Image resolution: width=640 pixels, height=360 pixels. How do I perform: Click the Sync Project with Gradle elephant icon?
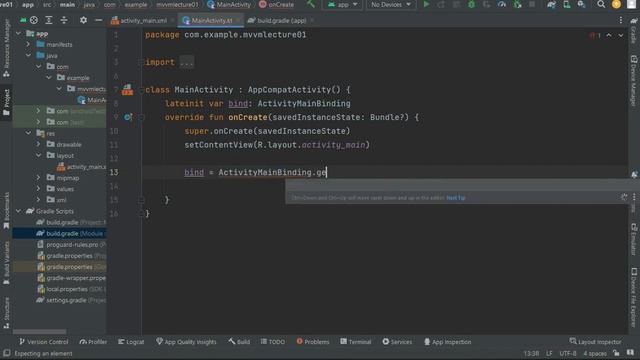[x=551, y=4]
